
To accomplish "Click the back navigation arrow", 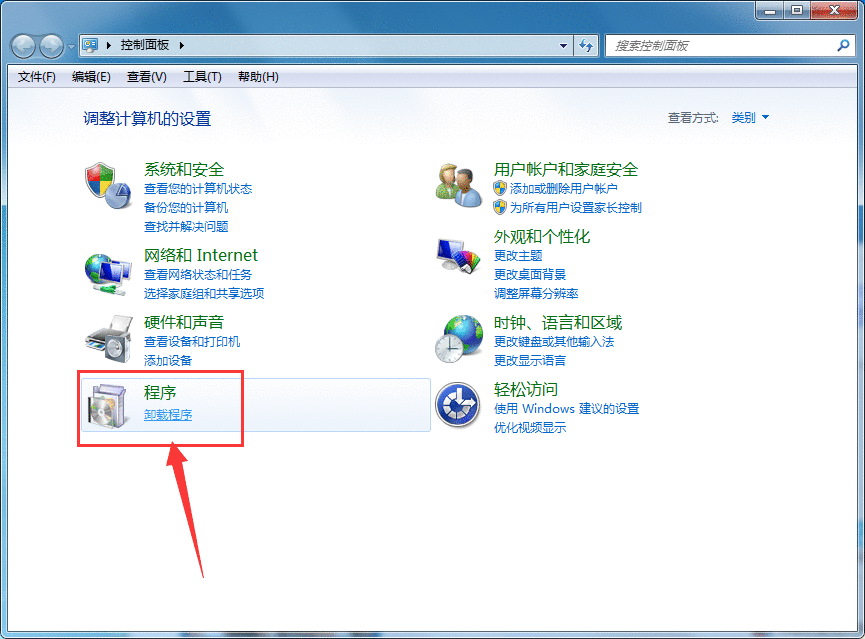I will [x=22, y=45].
